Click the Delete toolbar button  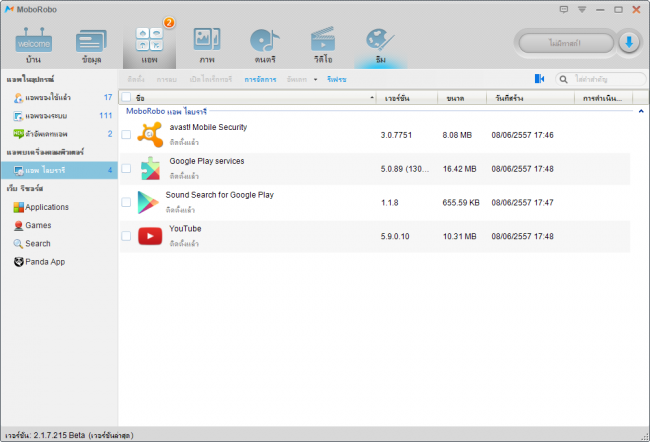coord(167,80)
